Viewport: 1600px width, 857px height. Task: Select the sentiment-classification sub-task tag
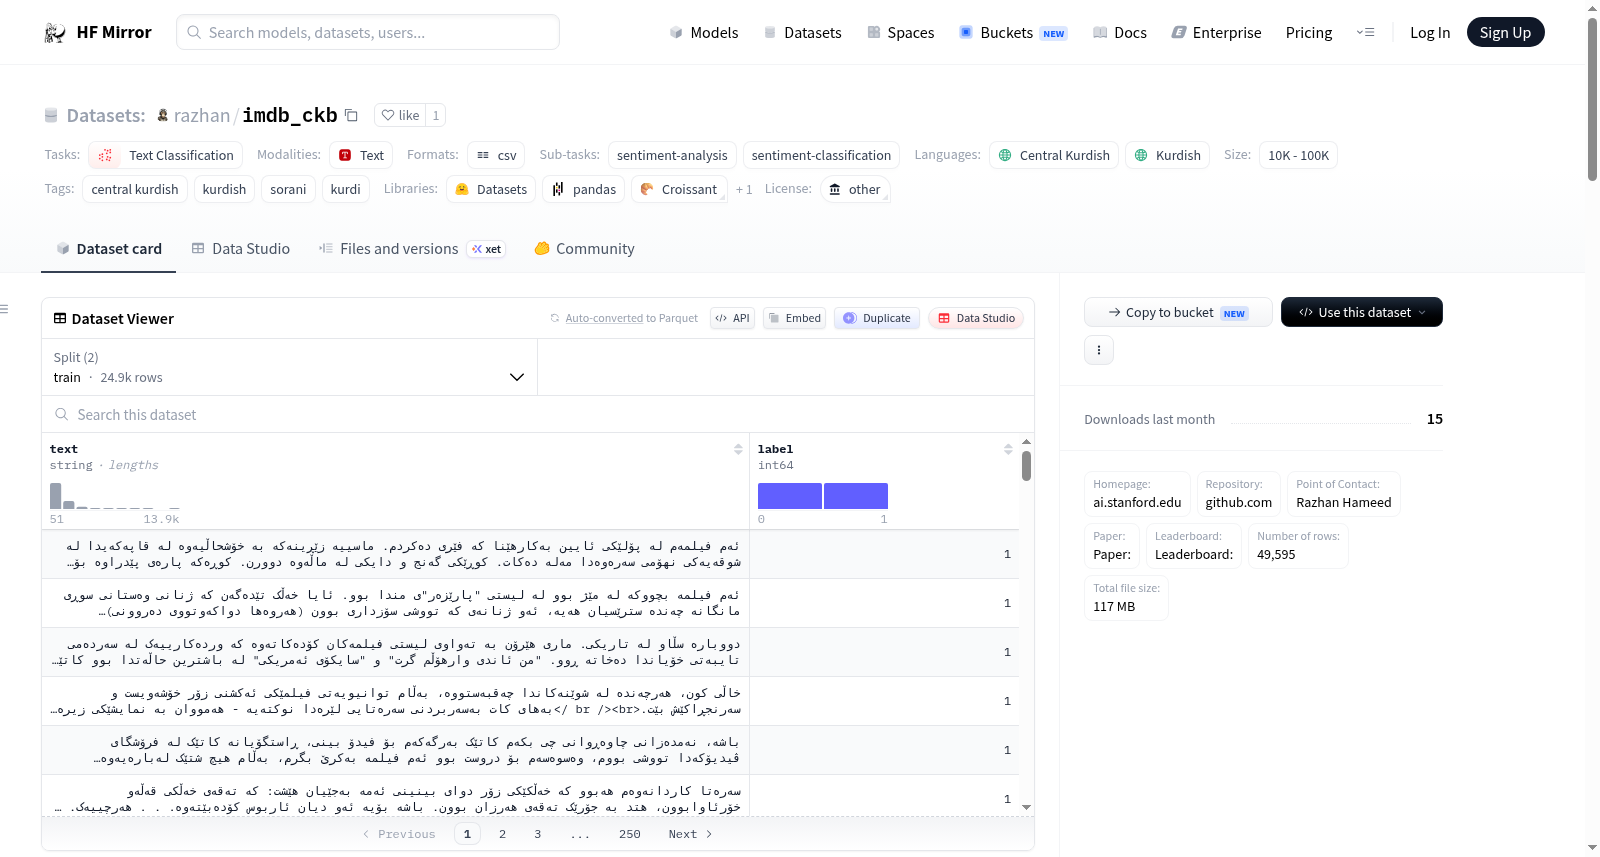click(821, 155)
